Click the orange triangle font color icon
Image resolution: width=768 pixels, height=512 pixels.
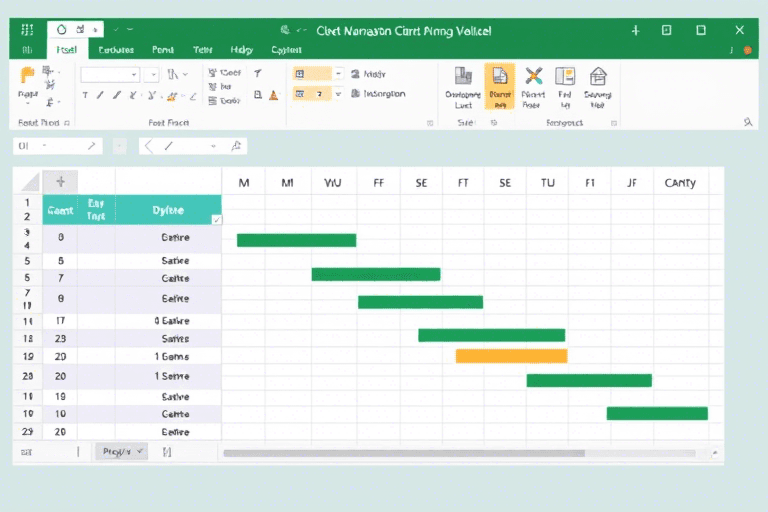click(x=274, y=95)
